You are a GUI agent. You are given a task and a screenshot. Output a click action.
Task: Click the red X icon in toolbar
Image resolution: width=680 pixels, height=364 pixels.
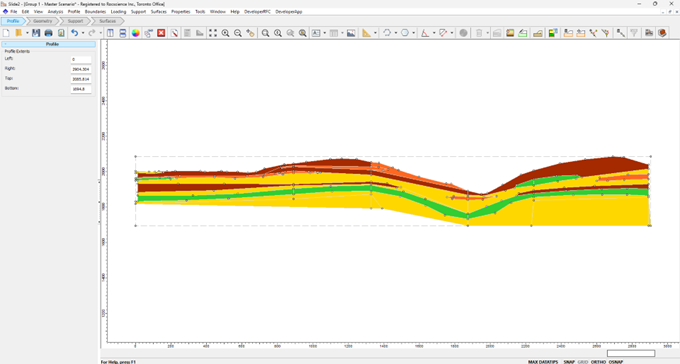tap(161, 33)
